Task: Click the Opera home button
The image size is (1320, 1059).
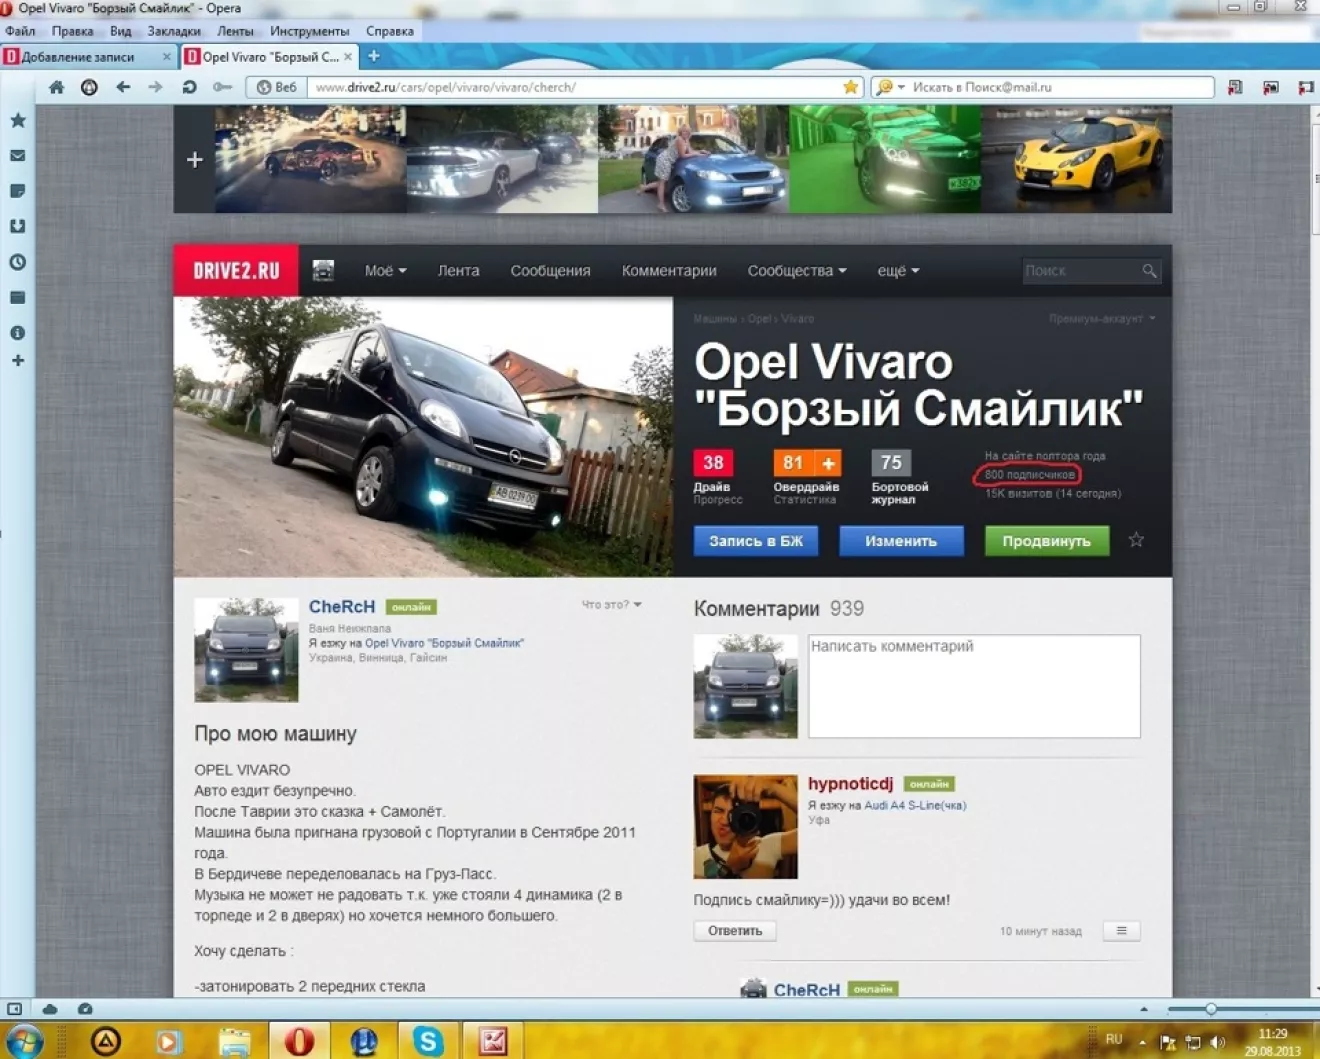Action: point(57,87)
